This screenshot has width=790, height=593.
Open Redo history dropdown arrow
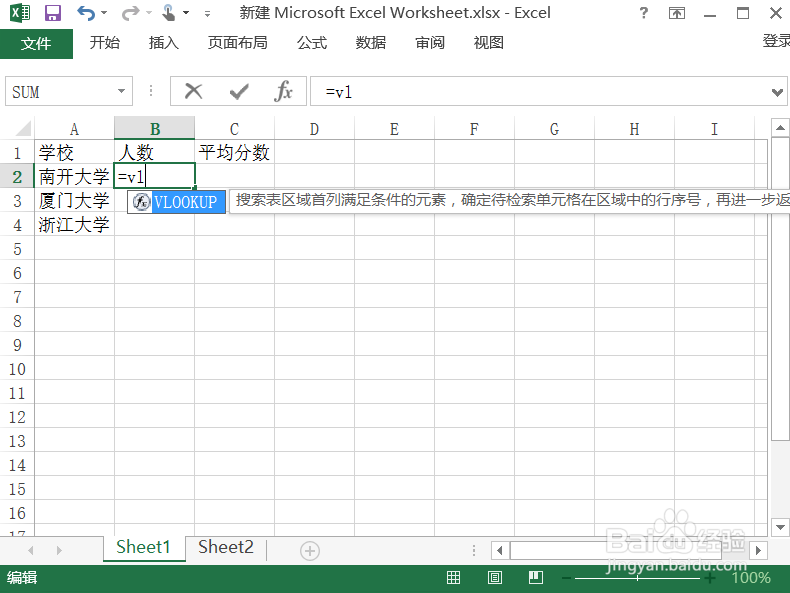[149, 13]
